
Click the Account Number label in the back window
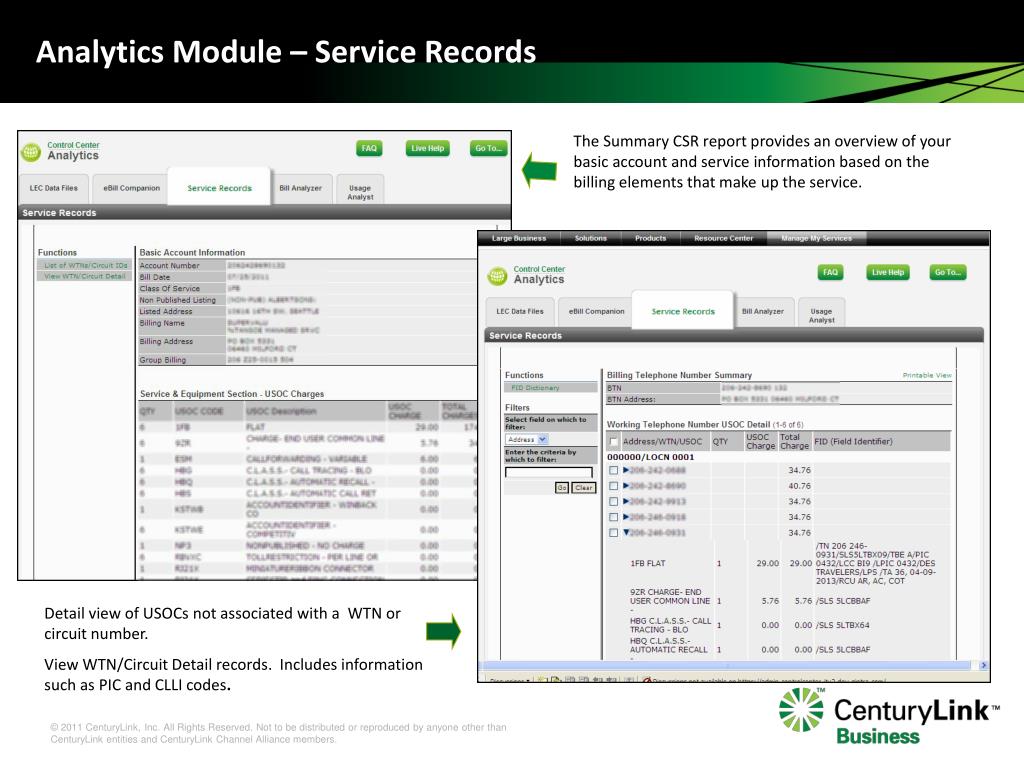[x=170, y=266]
